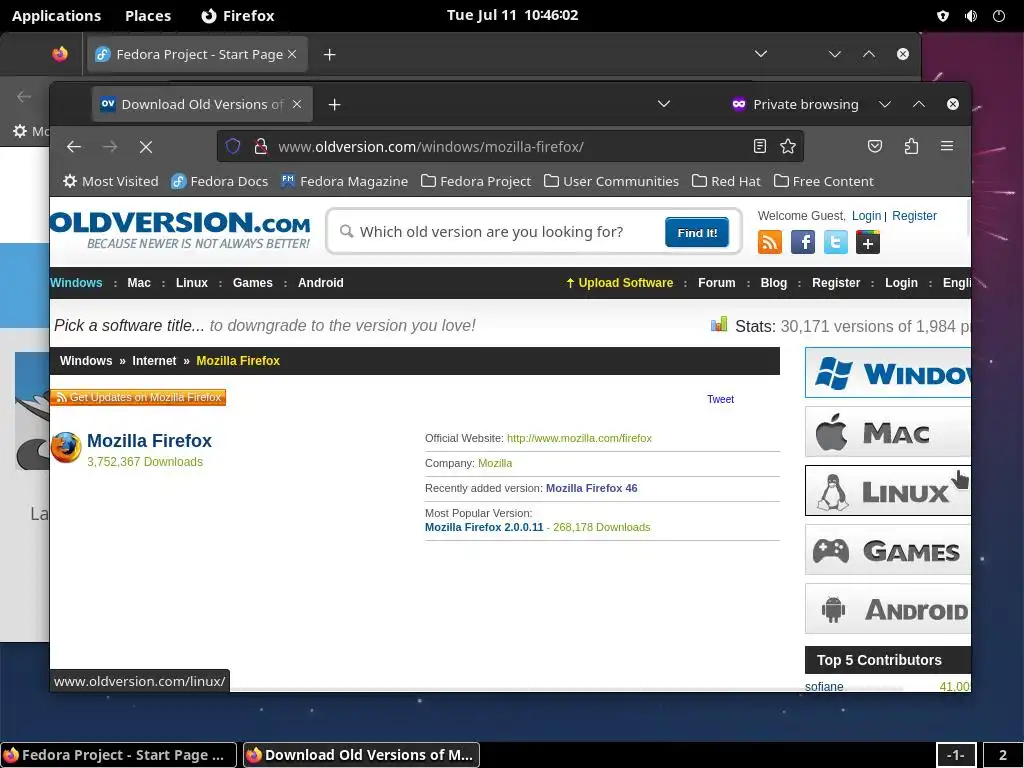Click the power icon in the top bar
The height and width of the screenshot is (768, 1024).
click(999, 16)
